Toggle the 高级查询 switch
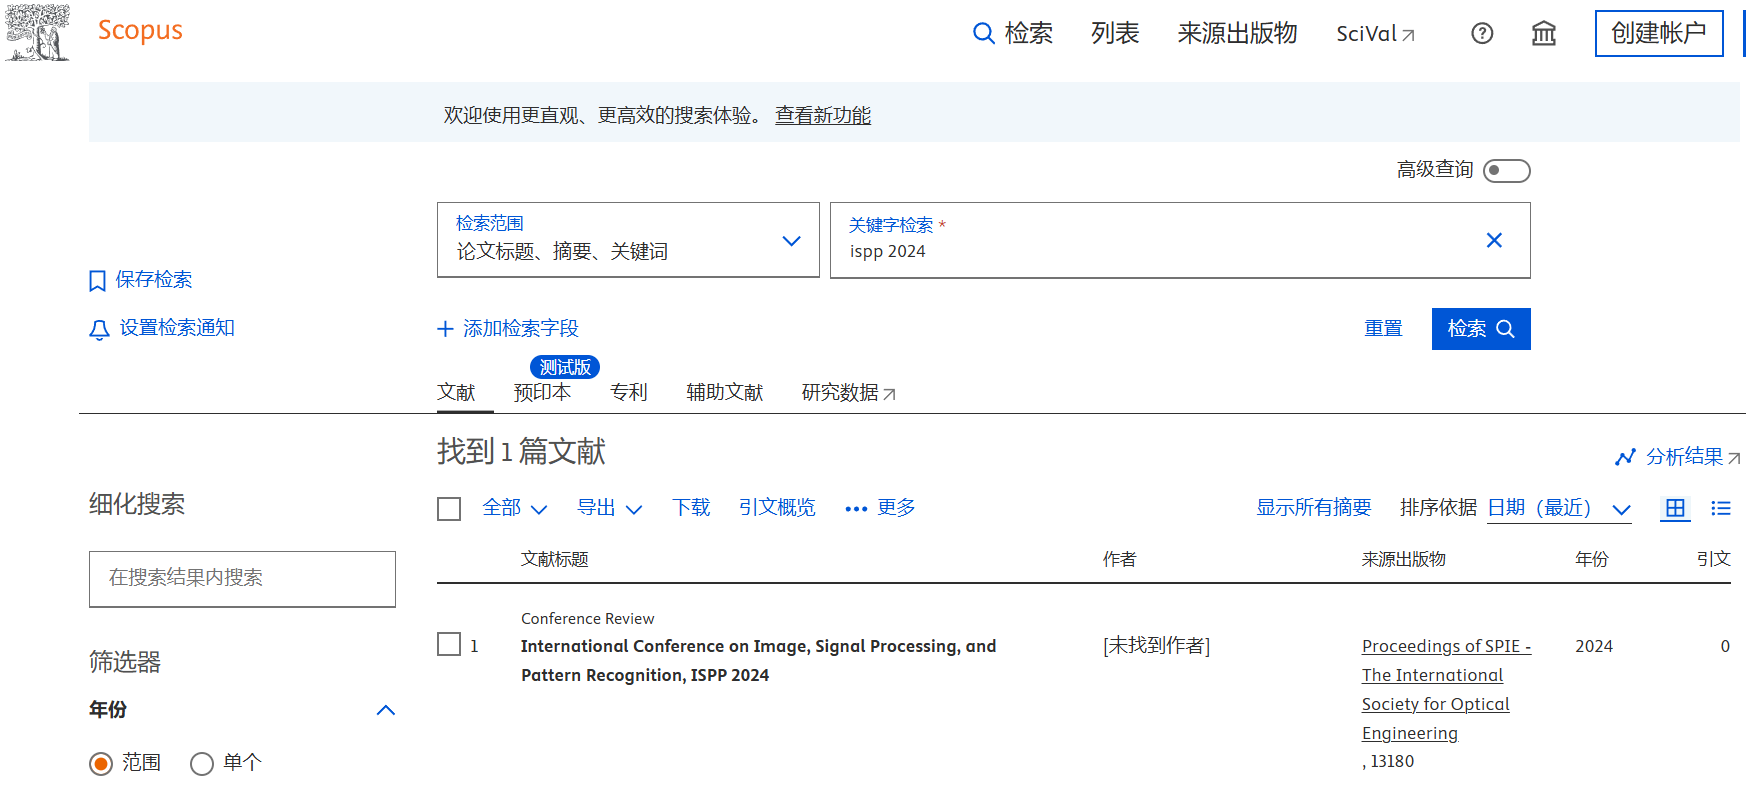This screenshot has width=1746, height=786. click(x=1507, y=171)
